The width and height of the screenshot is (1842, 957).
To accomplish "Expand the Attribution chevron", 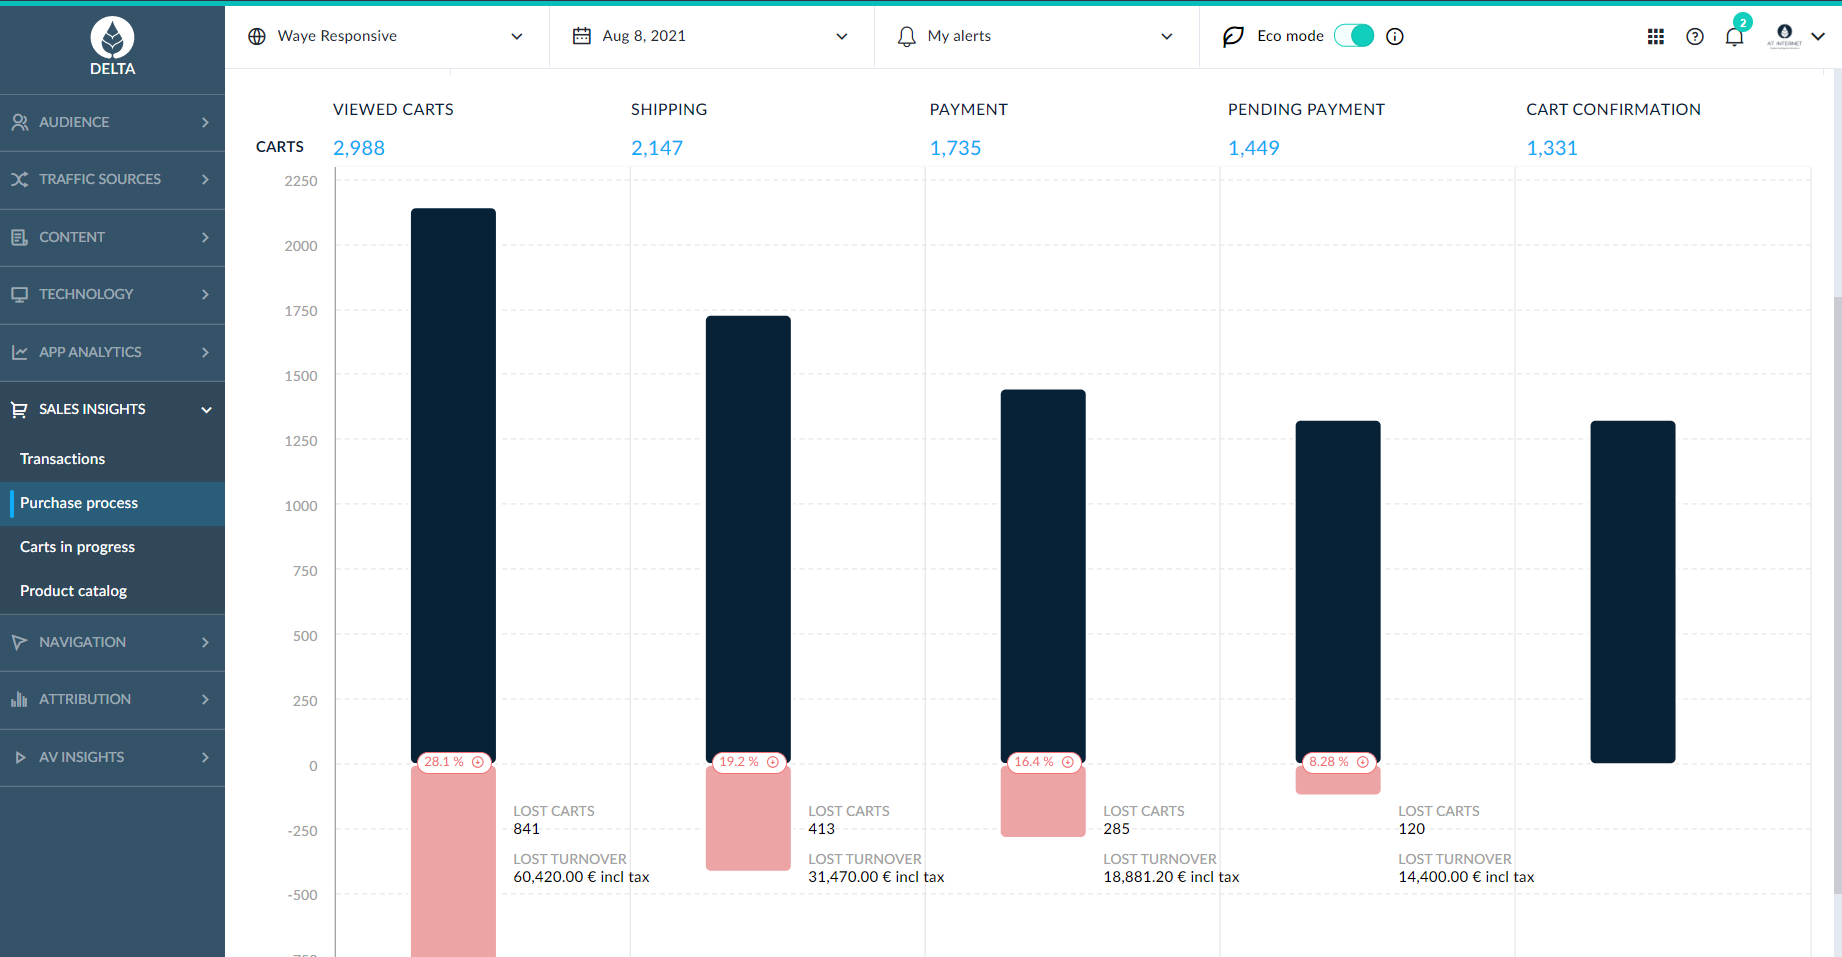I will click(205, 699).
